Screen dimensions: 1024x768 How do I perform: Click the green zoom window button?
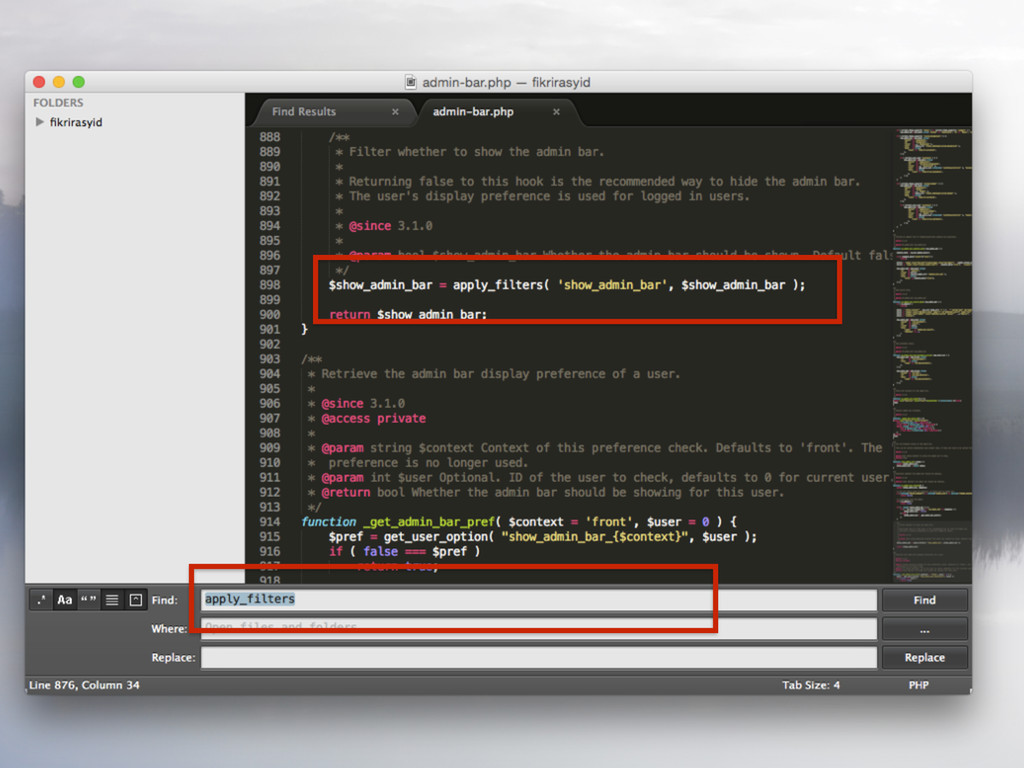coord(78,82)
